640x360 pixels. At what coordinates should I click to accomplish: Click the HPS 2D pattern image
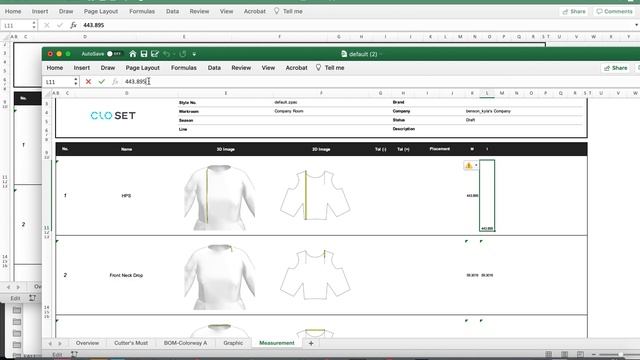click(x=315, y=195)
